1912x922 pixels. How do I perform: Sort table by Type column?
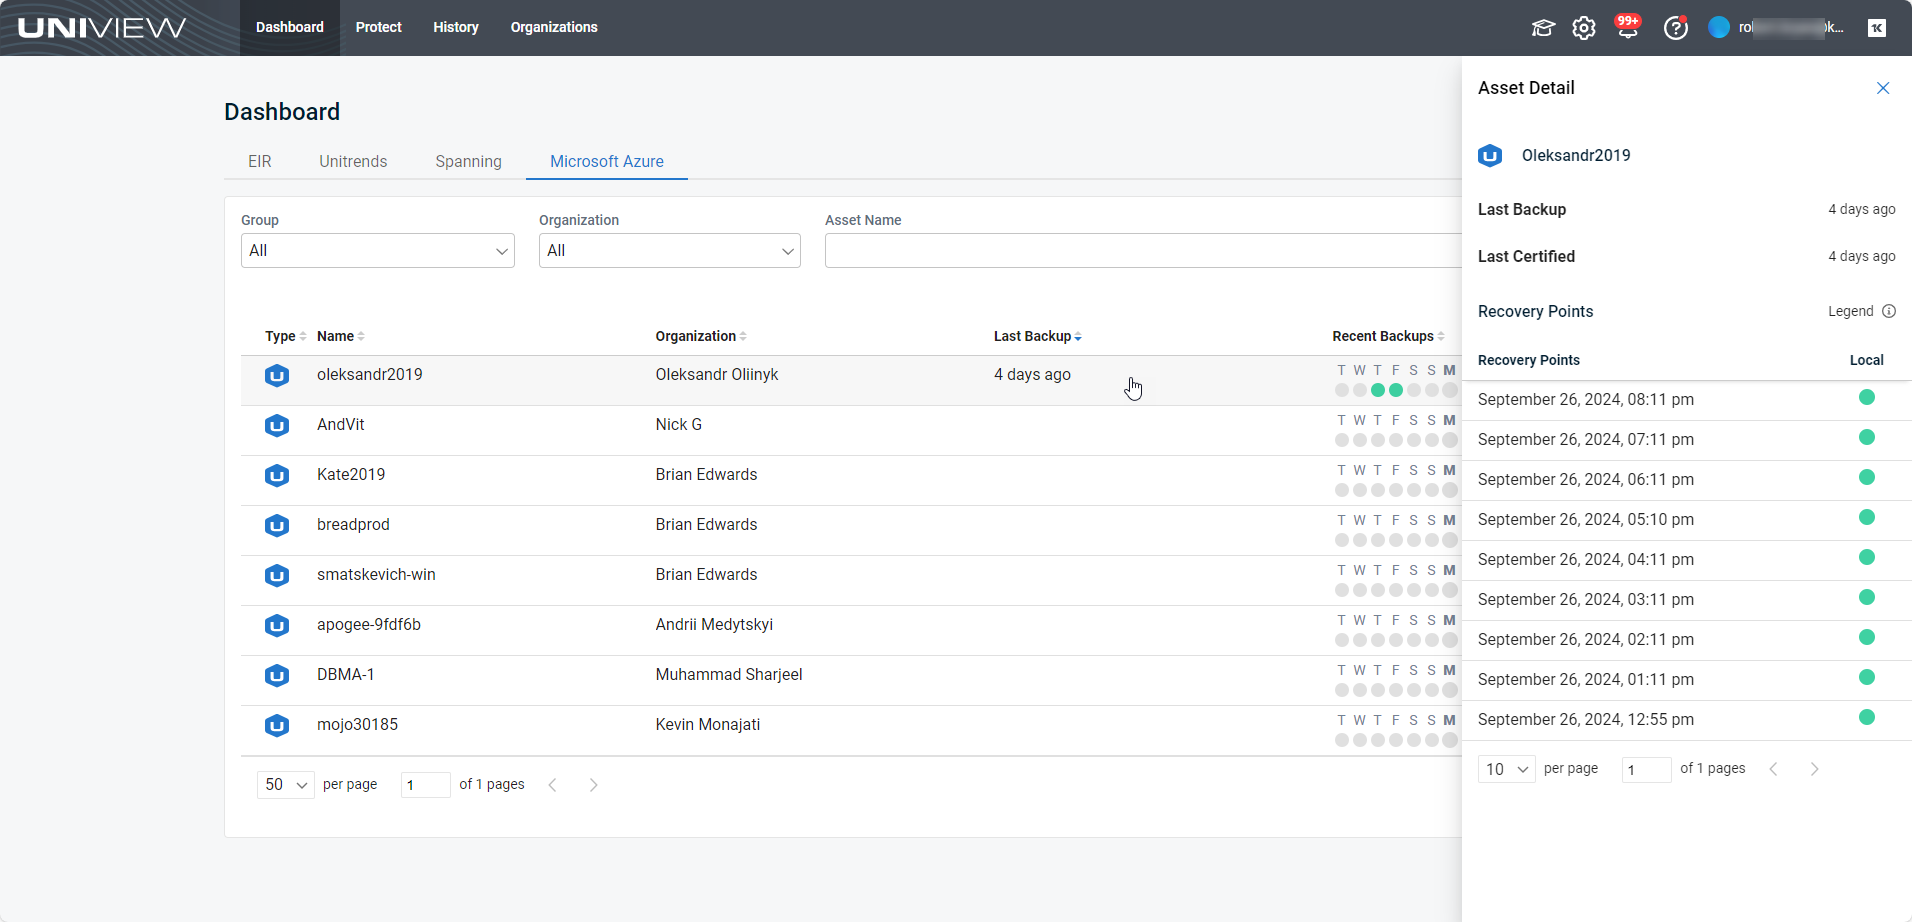pos(285,336)
